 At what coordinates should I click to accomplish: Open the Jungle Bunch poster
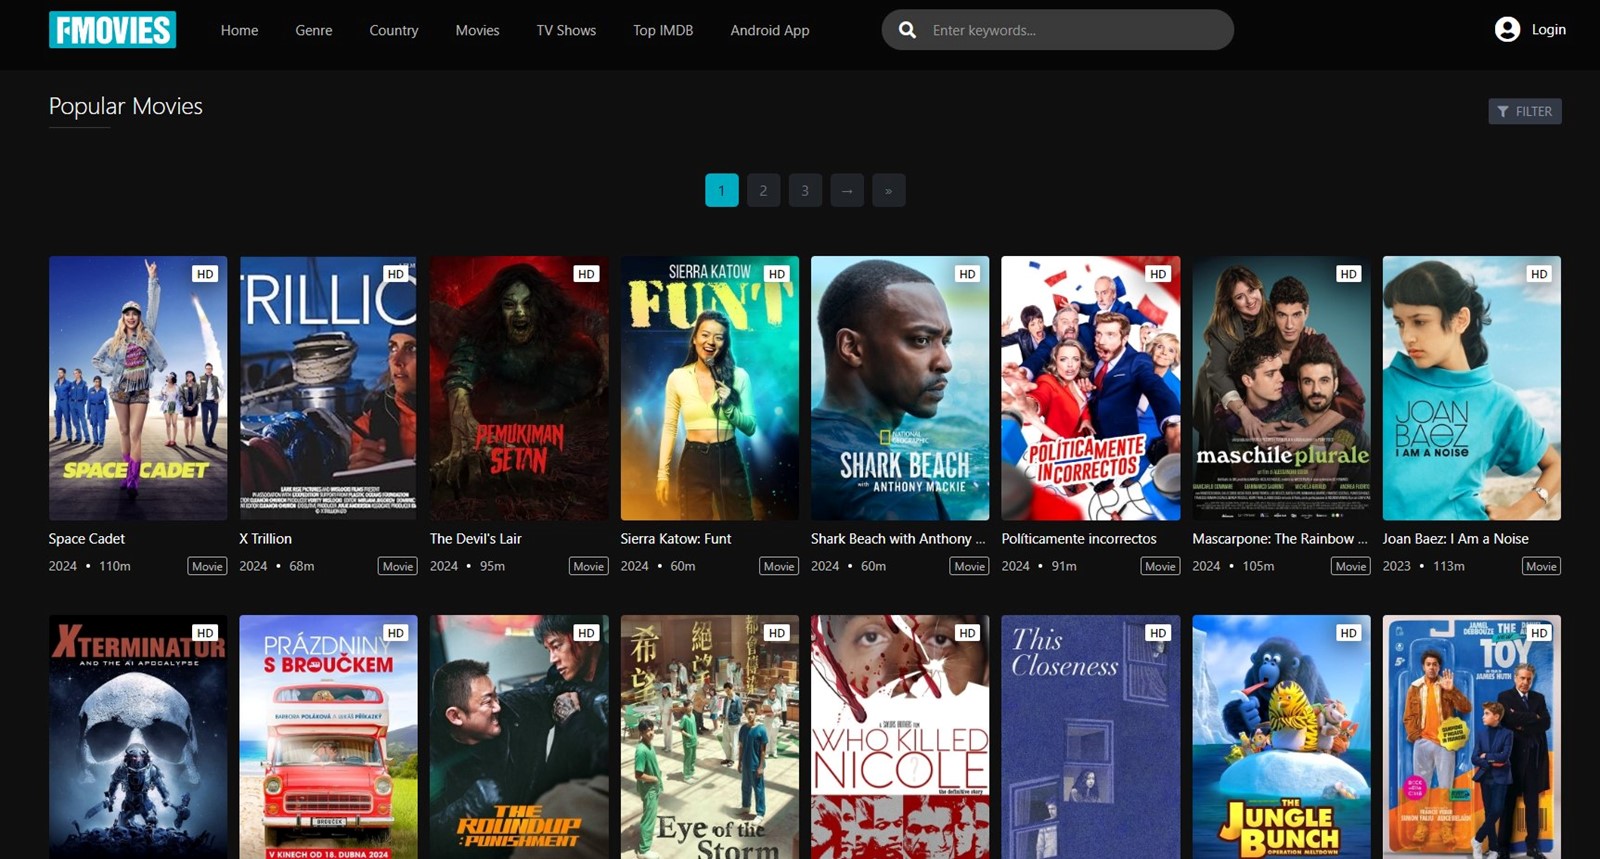coord(1281,737)
